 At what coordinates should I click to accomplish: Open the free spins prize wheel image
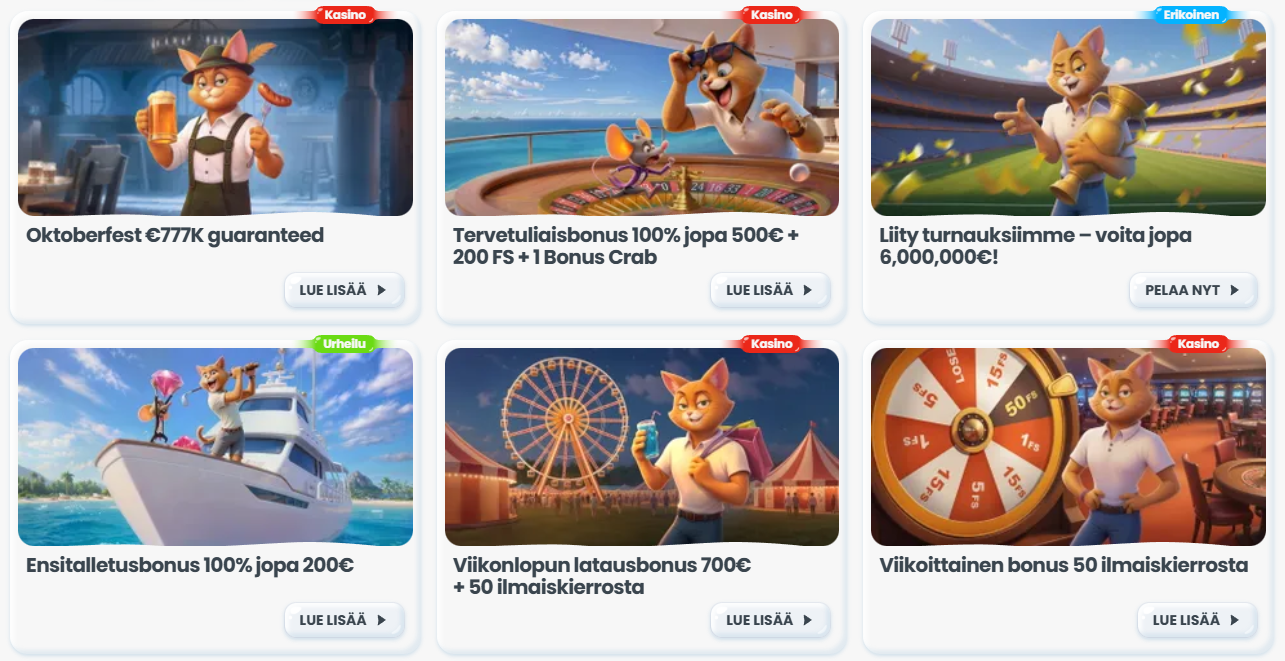(x=1068, y=447)
